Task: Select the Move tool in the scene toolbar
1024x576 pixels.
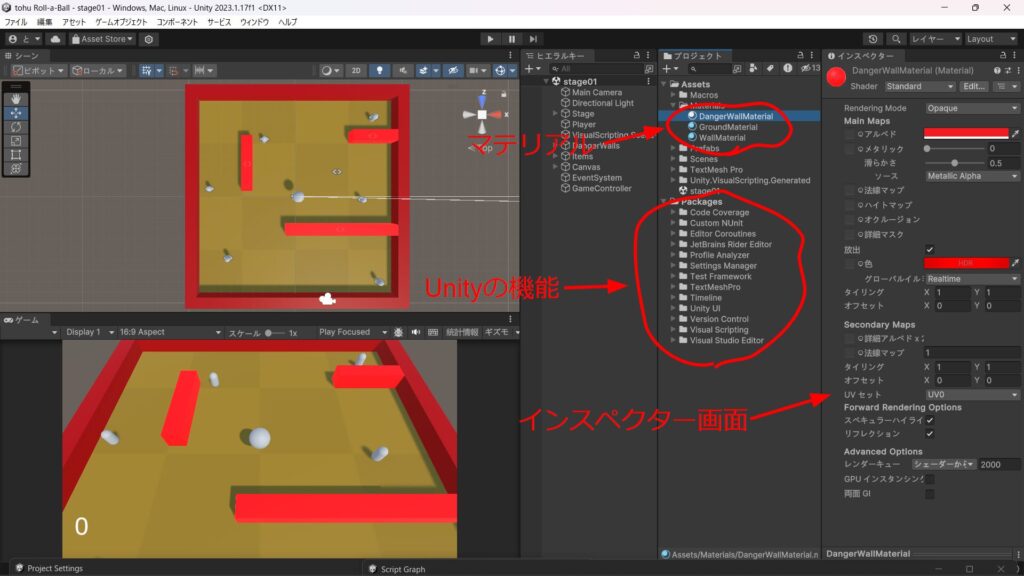Action: pyautogui.click(x=16, y=113)
